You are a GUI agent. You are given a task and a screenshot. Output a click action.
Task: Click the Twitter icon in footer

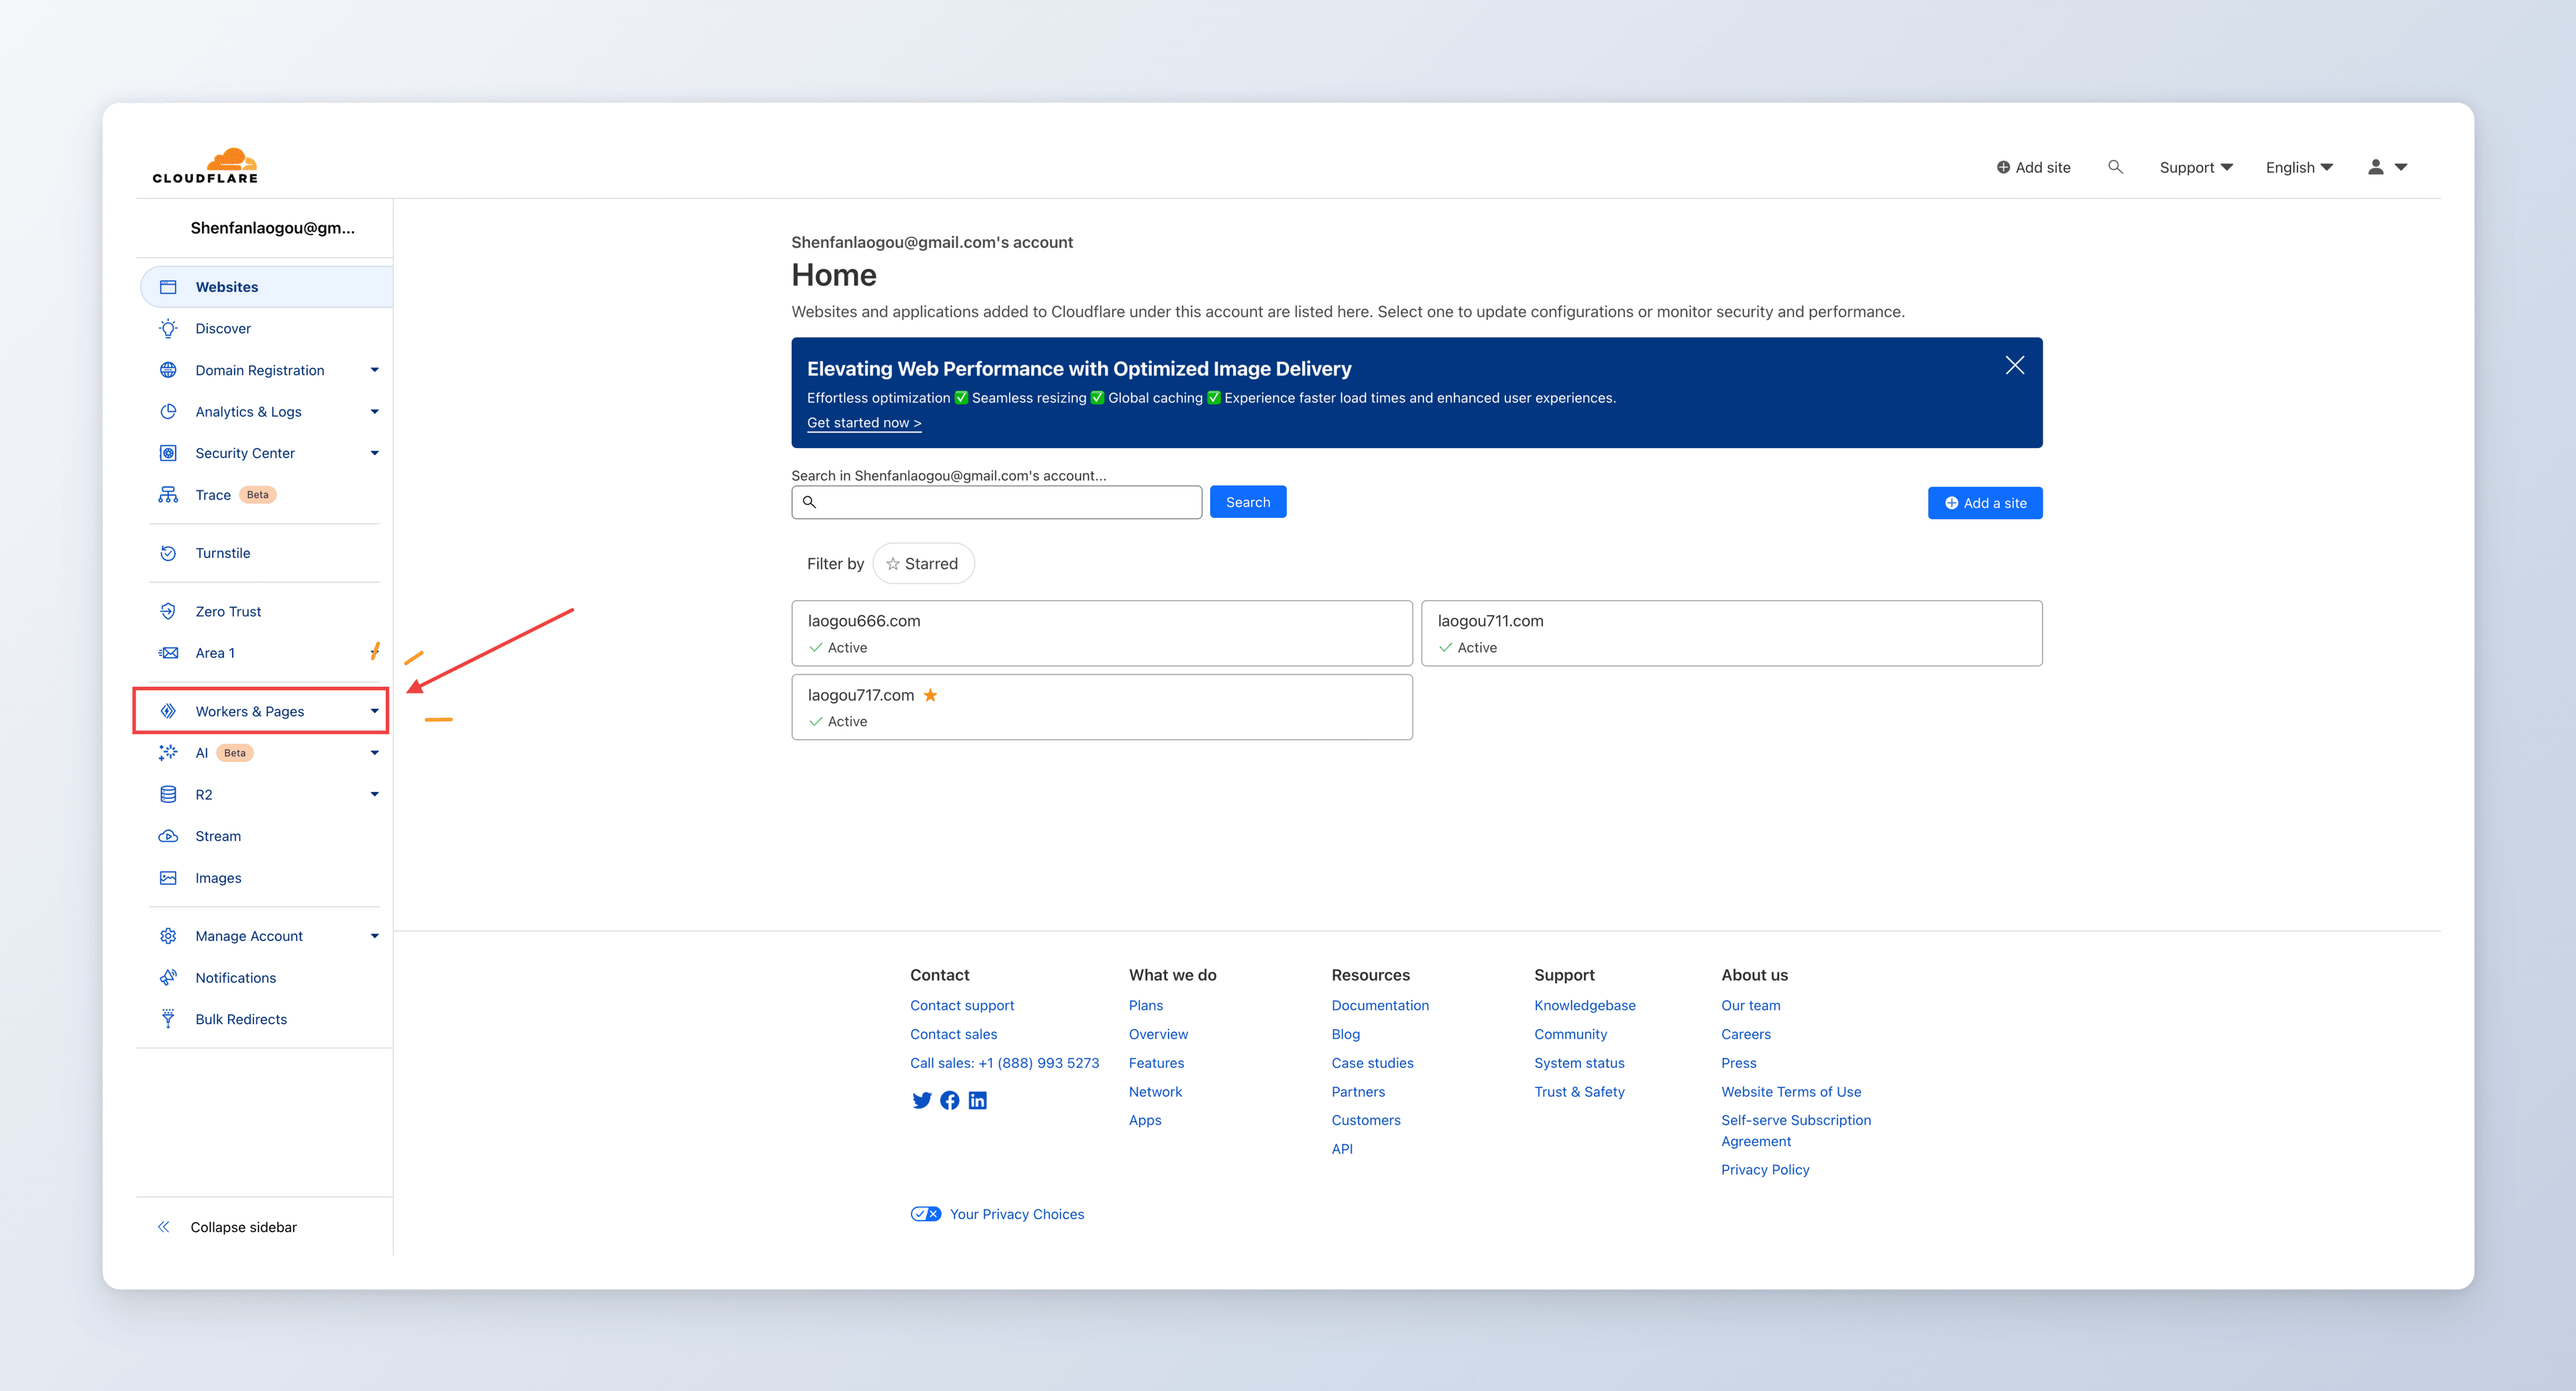[921, 1100]
